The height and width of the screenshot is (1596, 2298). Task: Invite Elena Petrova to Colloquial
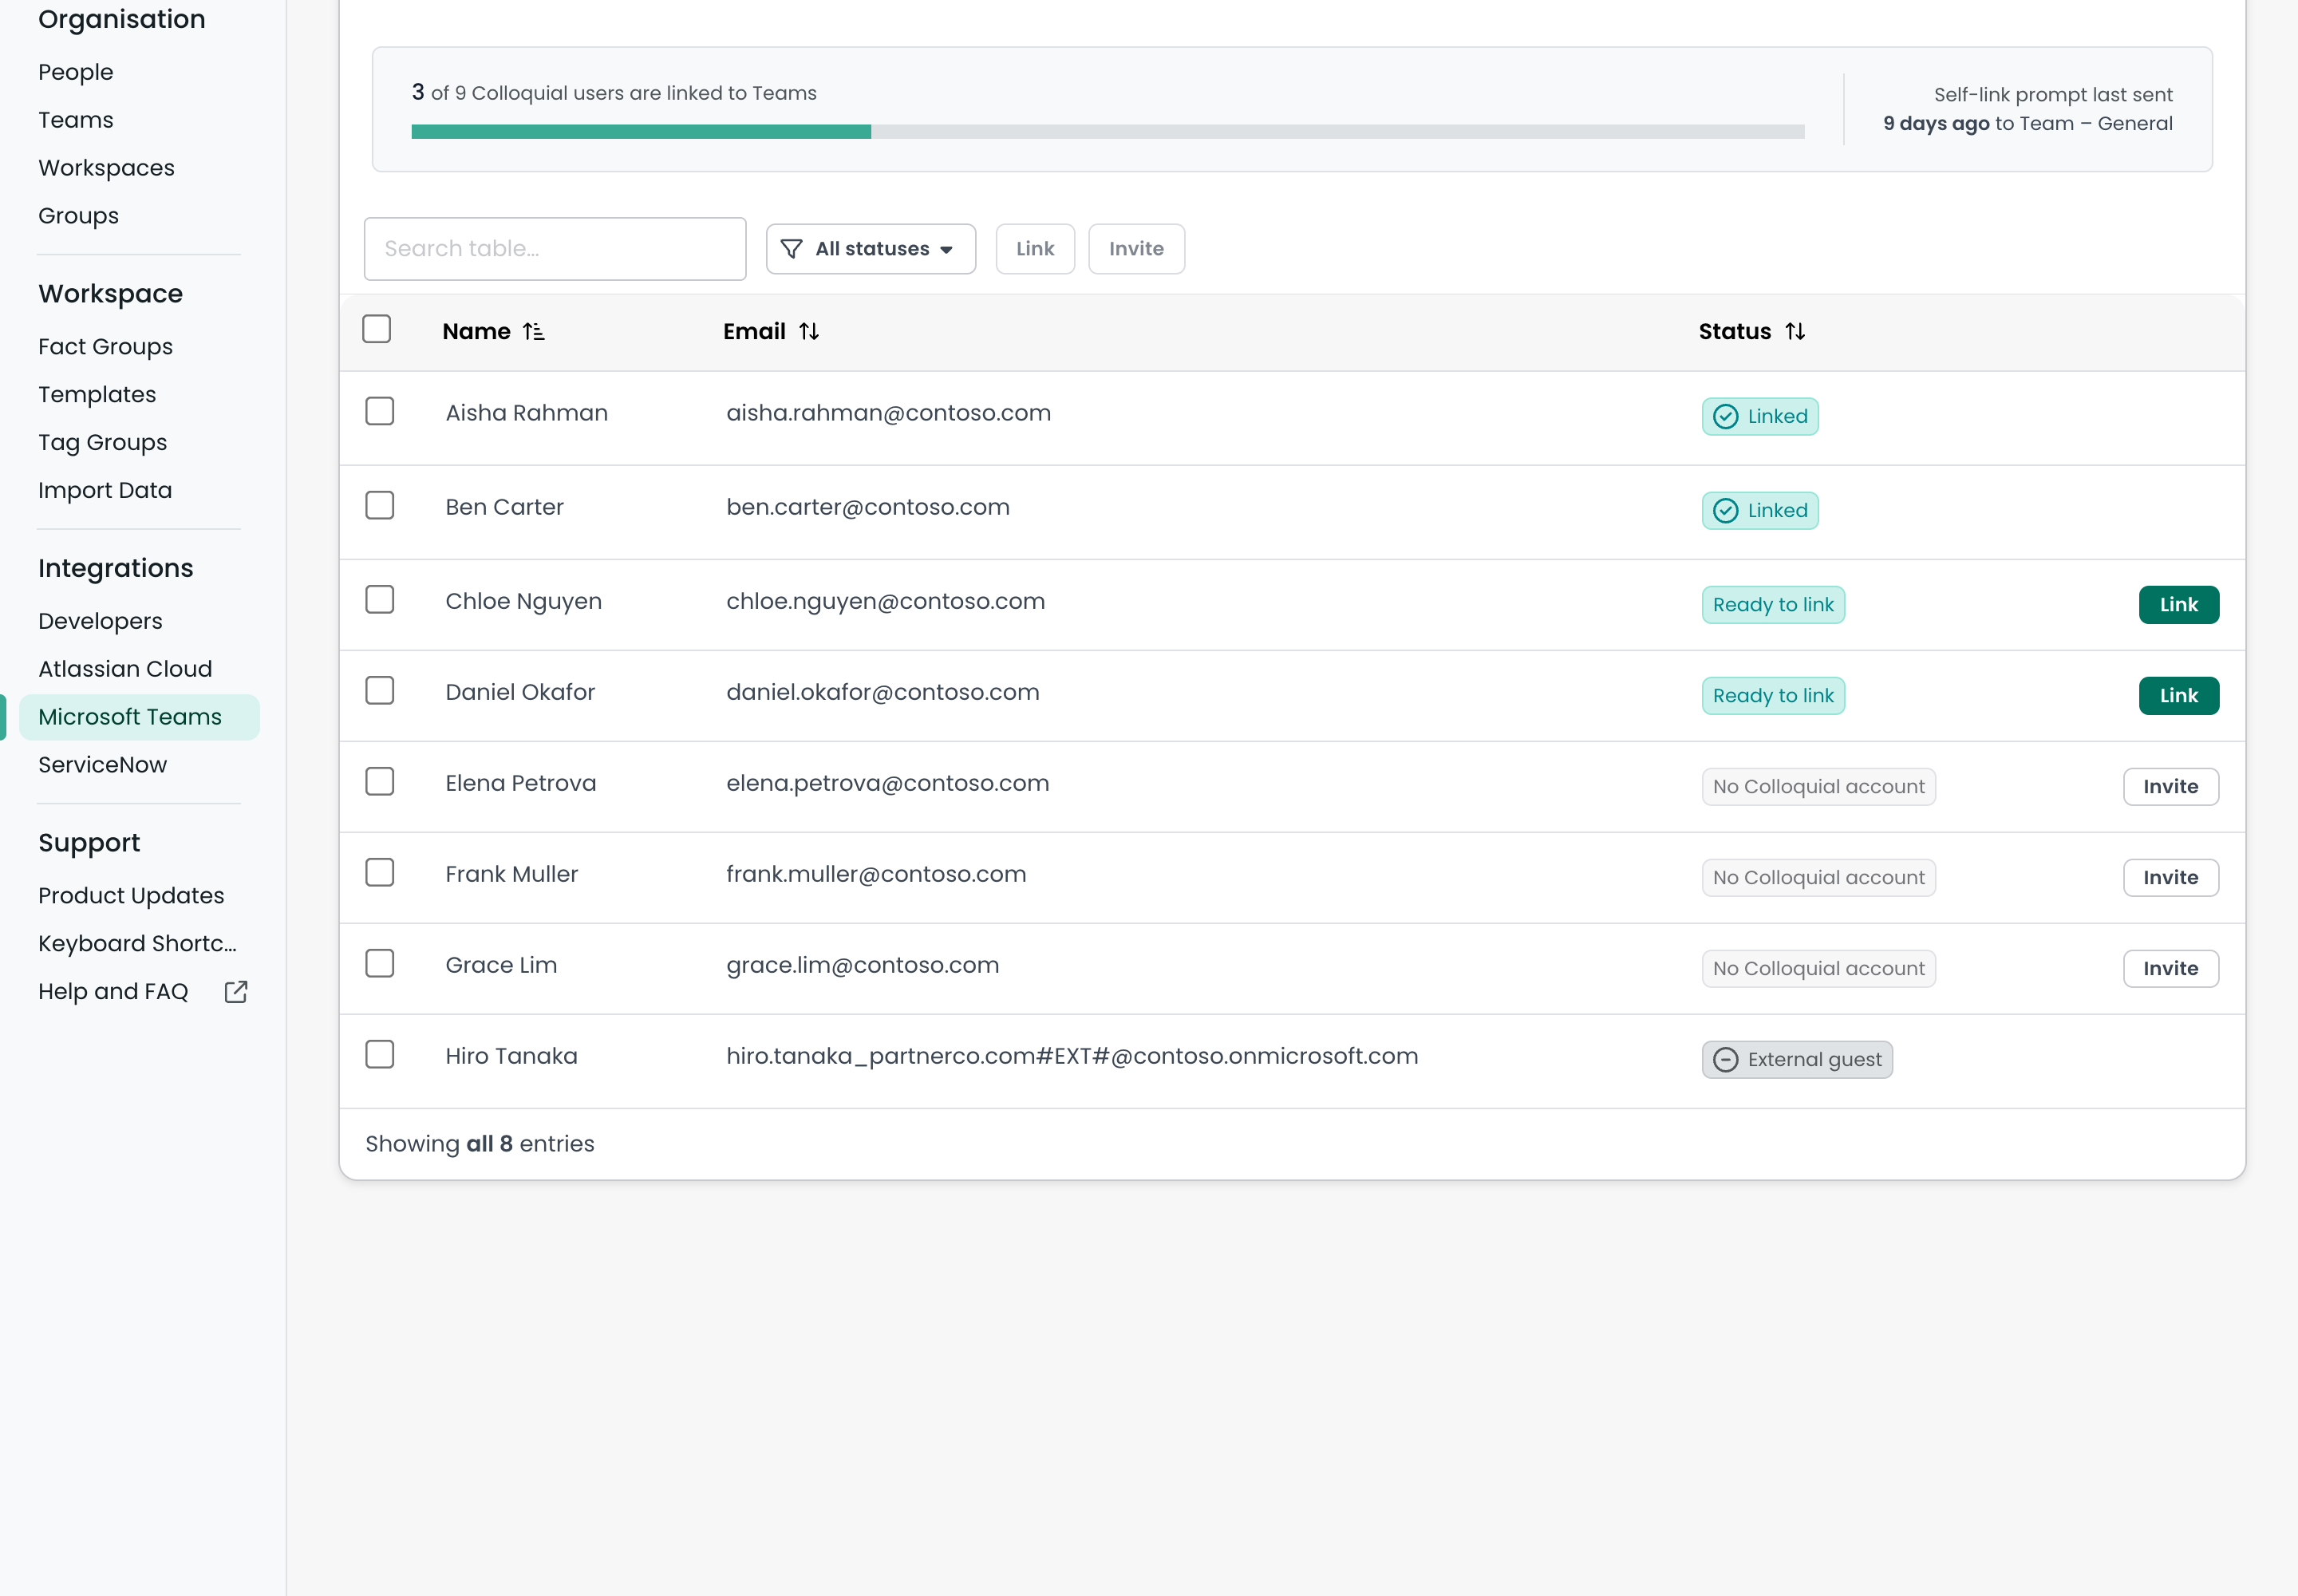[x=2171, y=787]
